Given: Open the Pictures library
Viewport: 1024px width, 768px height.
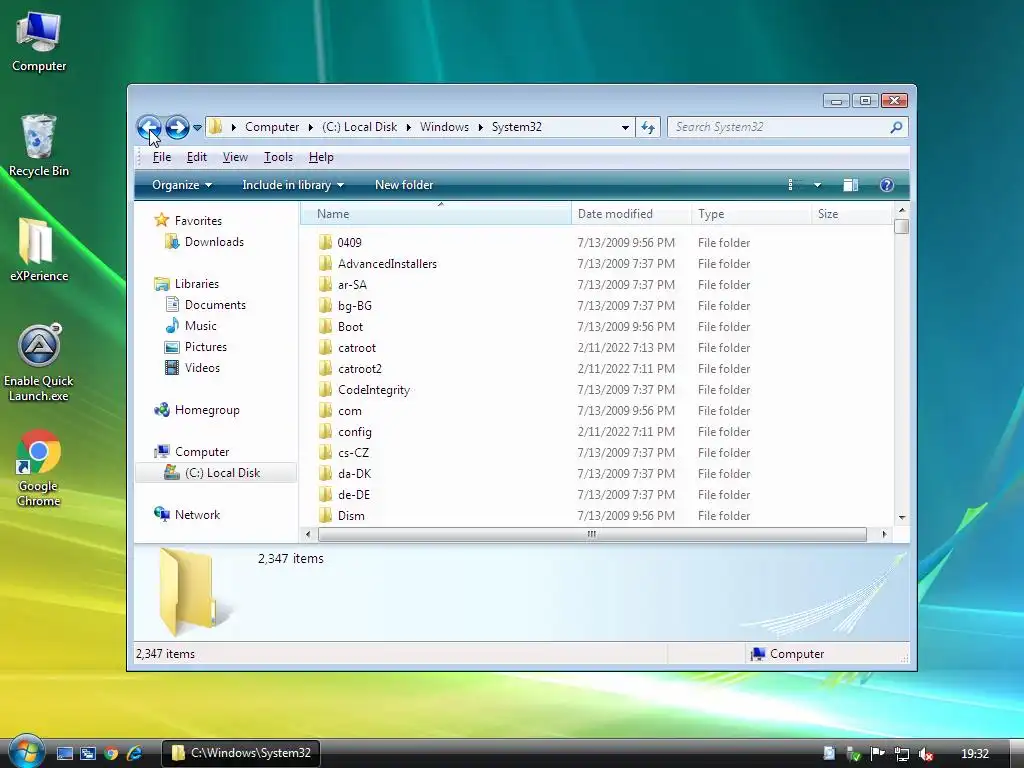Looking at the screenshot, I should coord(205,347).
